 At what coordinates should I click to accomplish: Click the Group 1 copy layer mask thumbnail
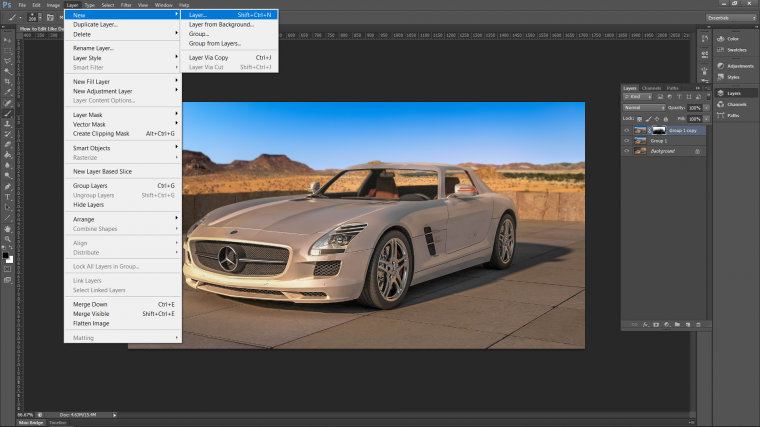pos(659,130)
